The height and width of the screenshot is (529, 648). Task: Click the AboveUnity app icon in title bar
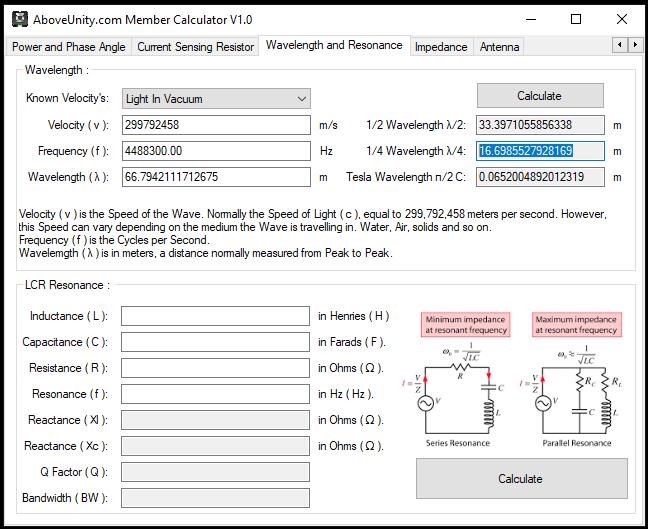[20, 19]
